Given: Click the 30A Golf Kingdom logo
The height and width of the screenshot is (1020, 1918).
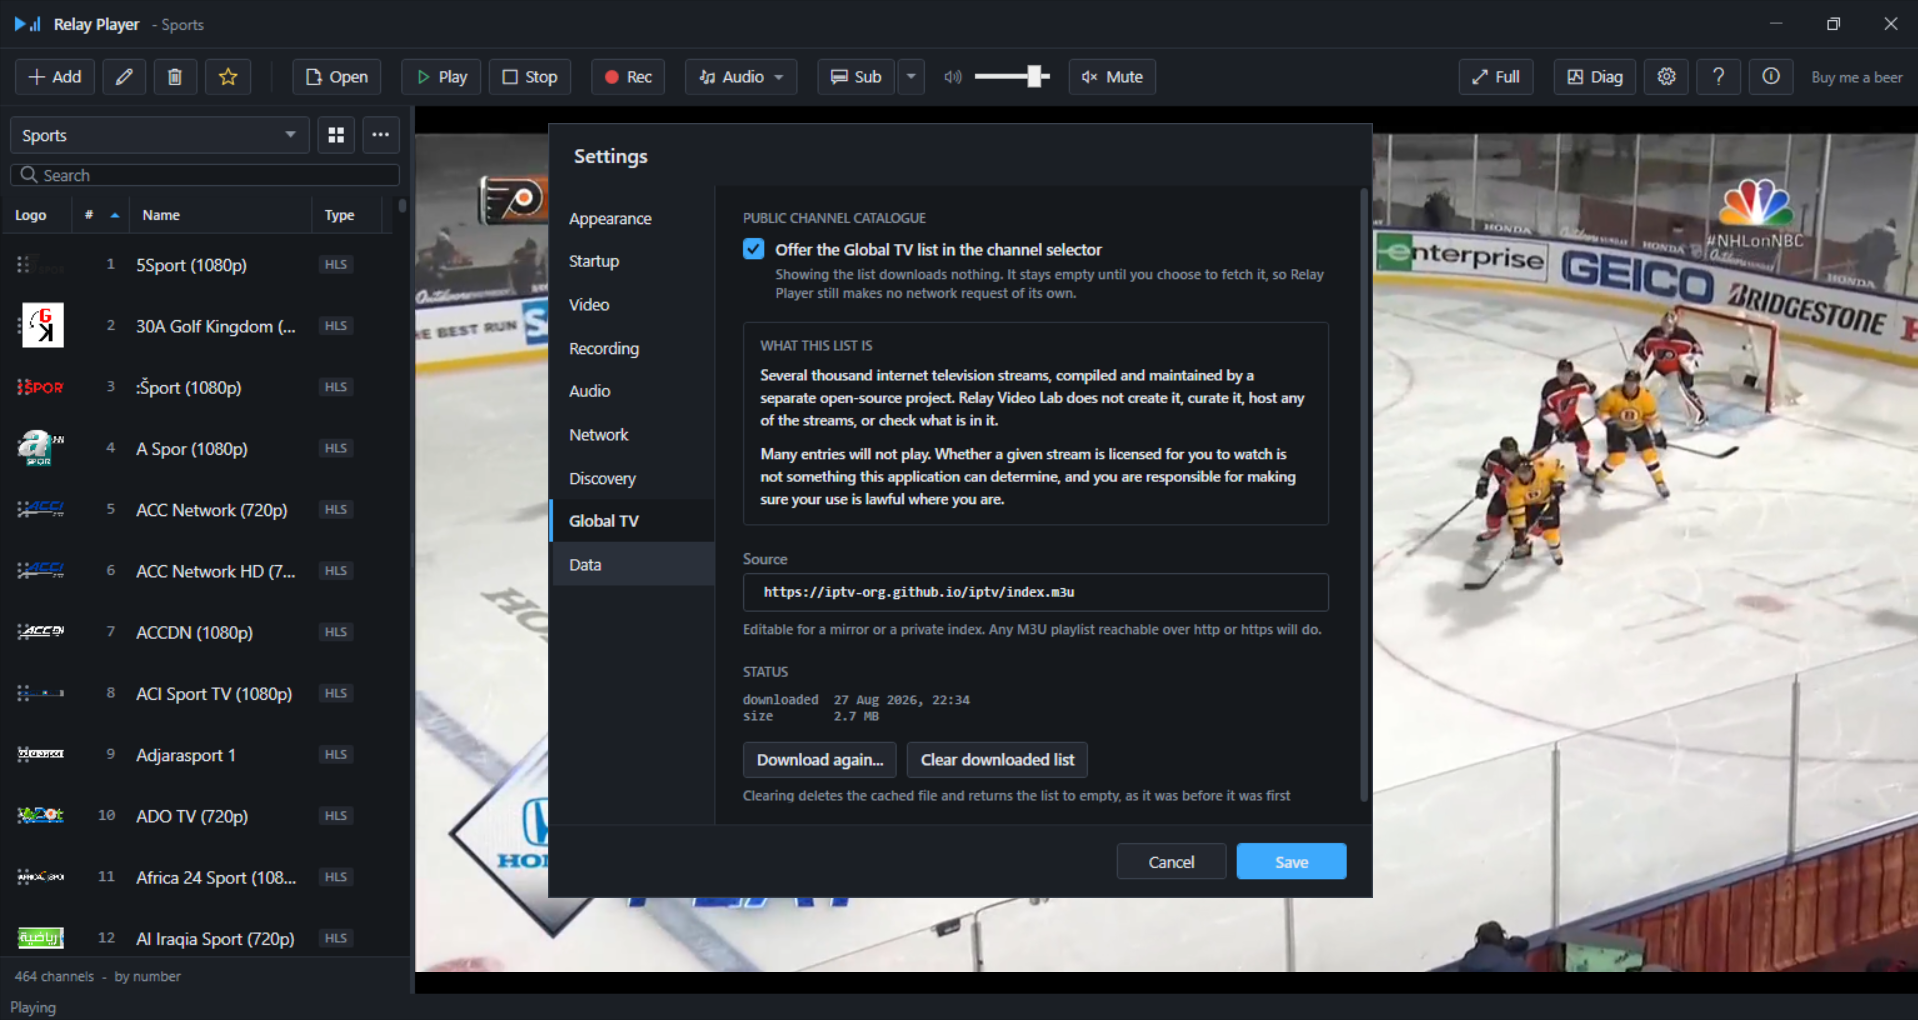Looking at the screenshot, I should pos(42,326).
